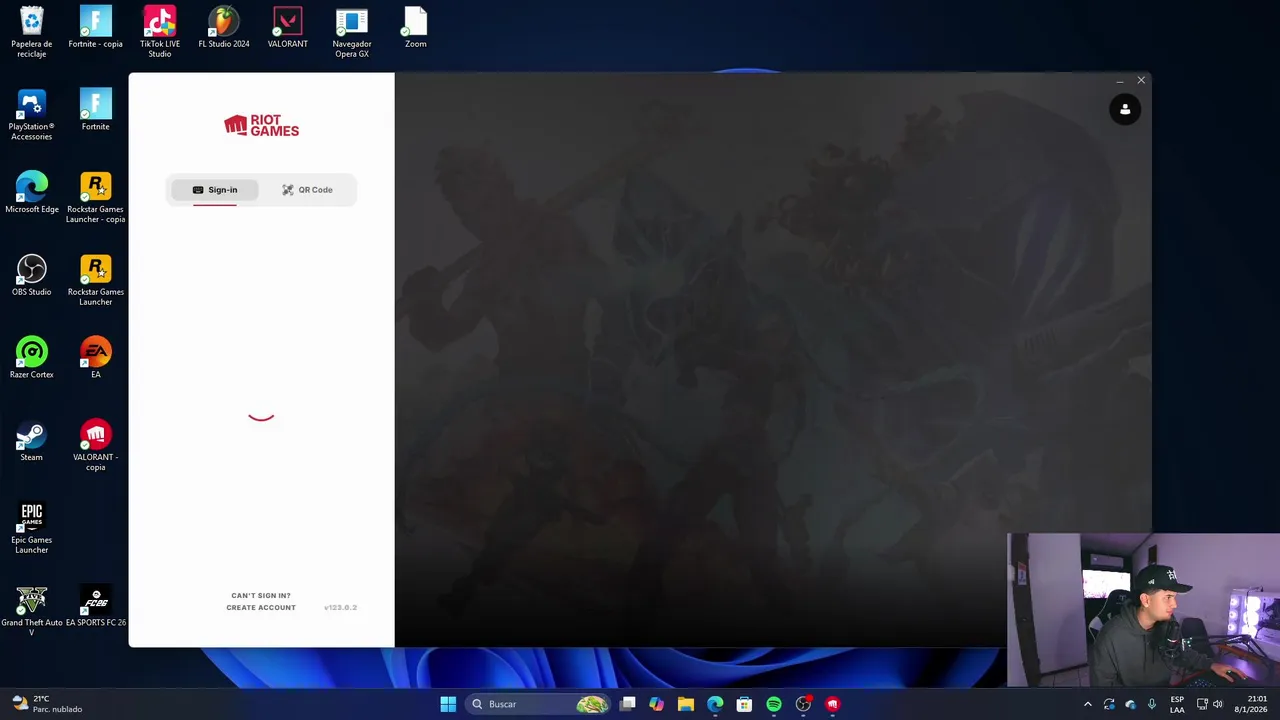Switch to the QR Code tab
Viewport: 1280px width, 720px height.
pyautogui.click(x=307, y=190)
